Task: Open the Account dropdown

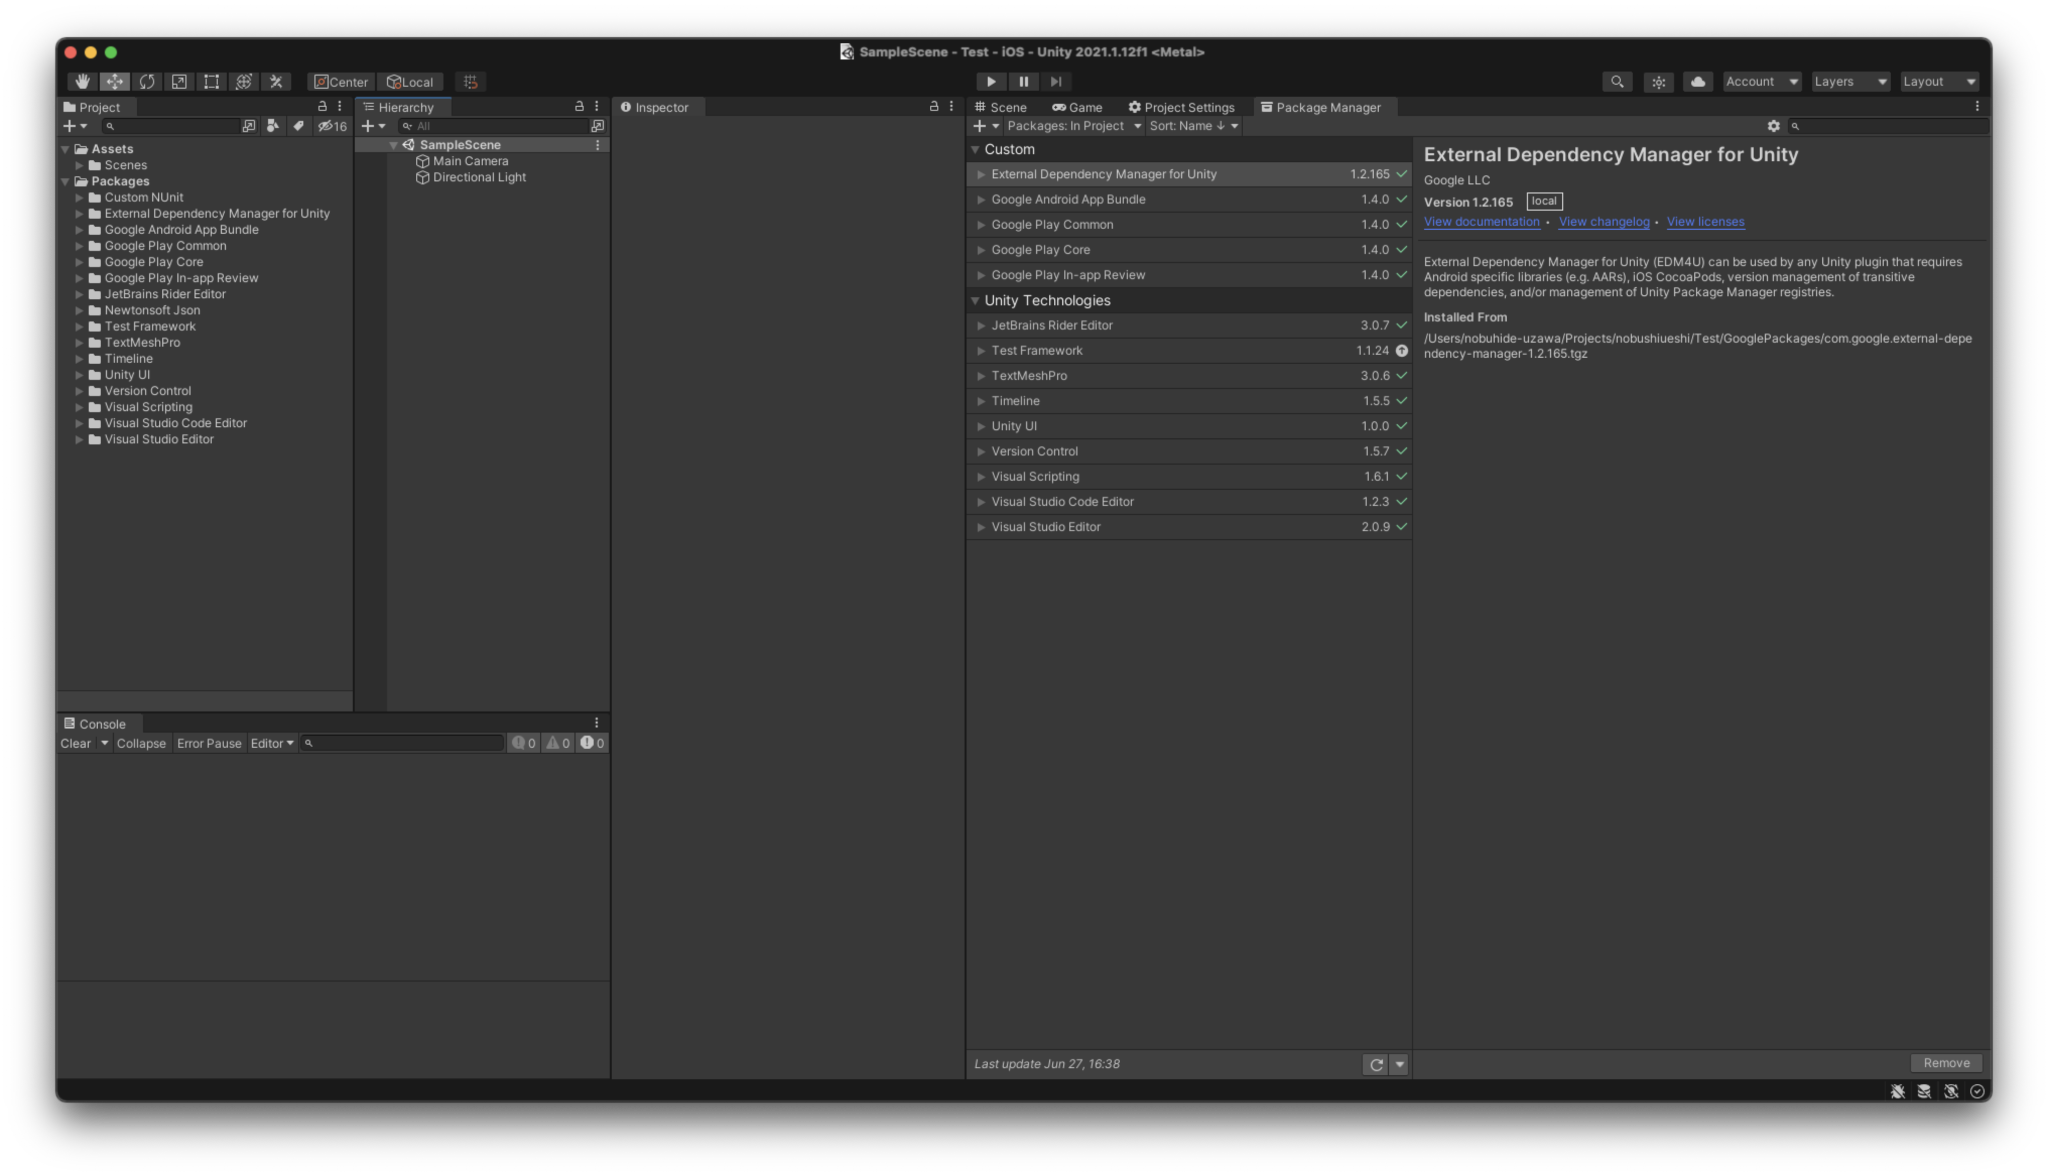Action: [1762, 82]
